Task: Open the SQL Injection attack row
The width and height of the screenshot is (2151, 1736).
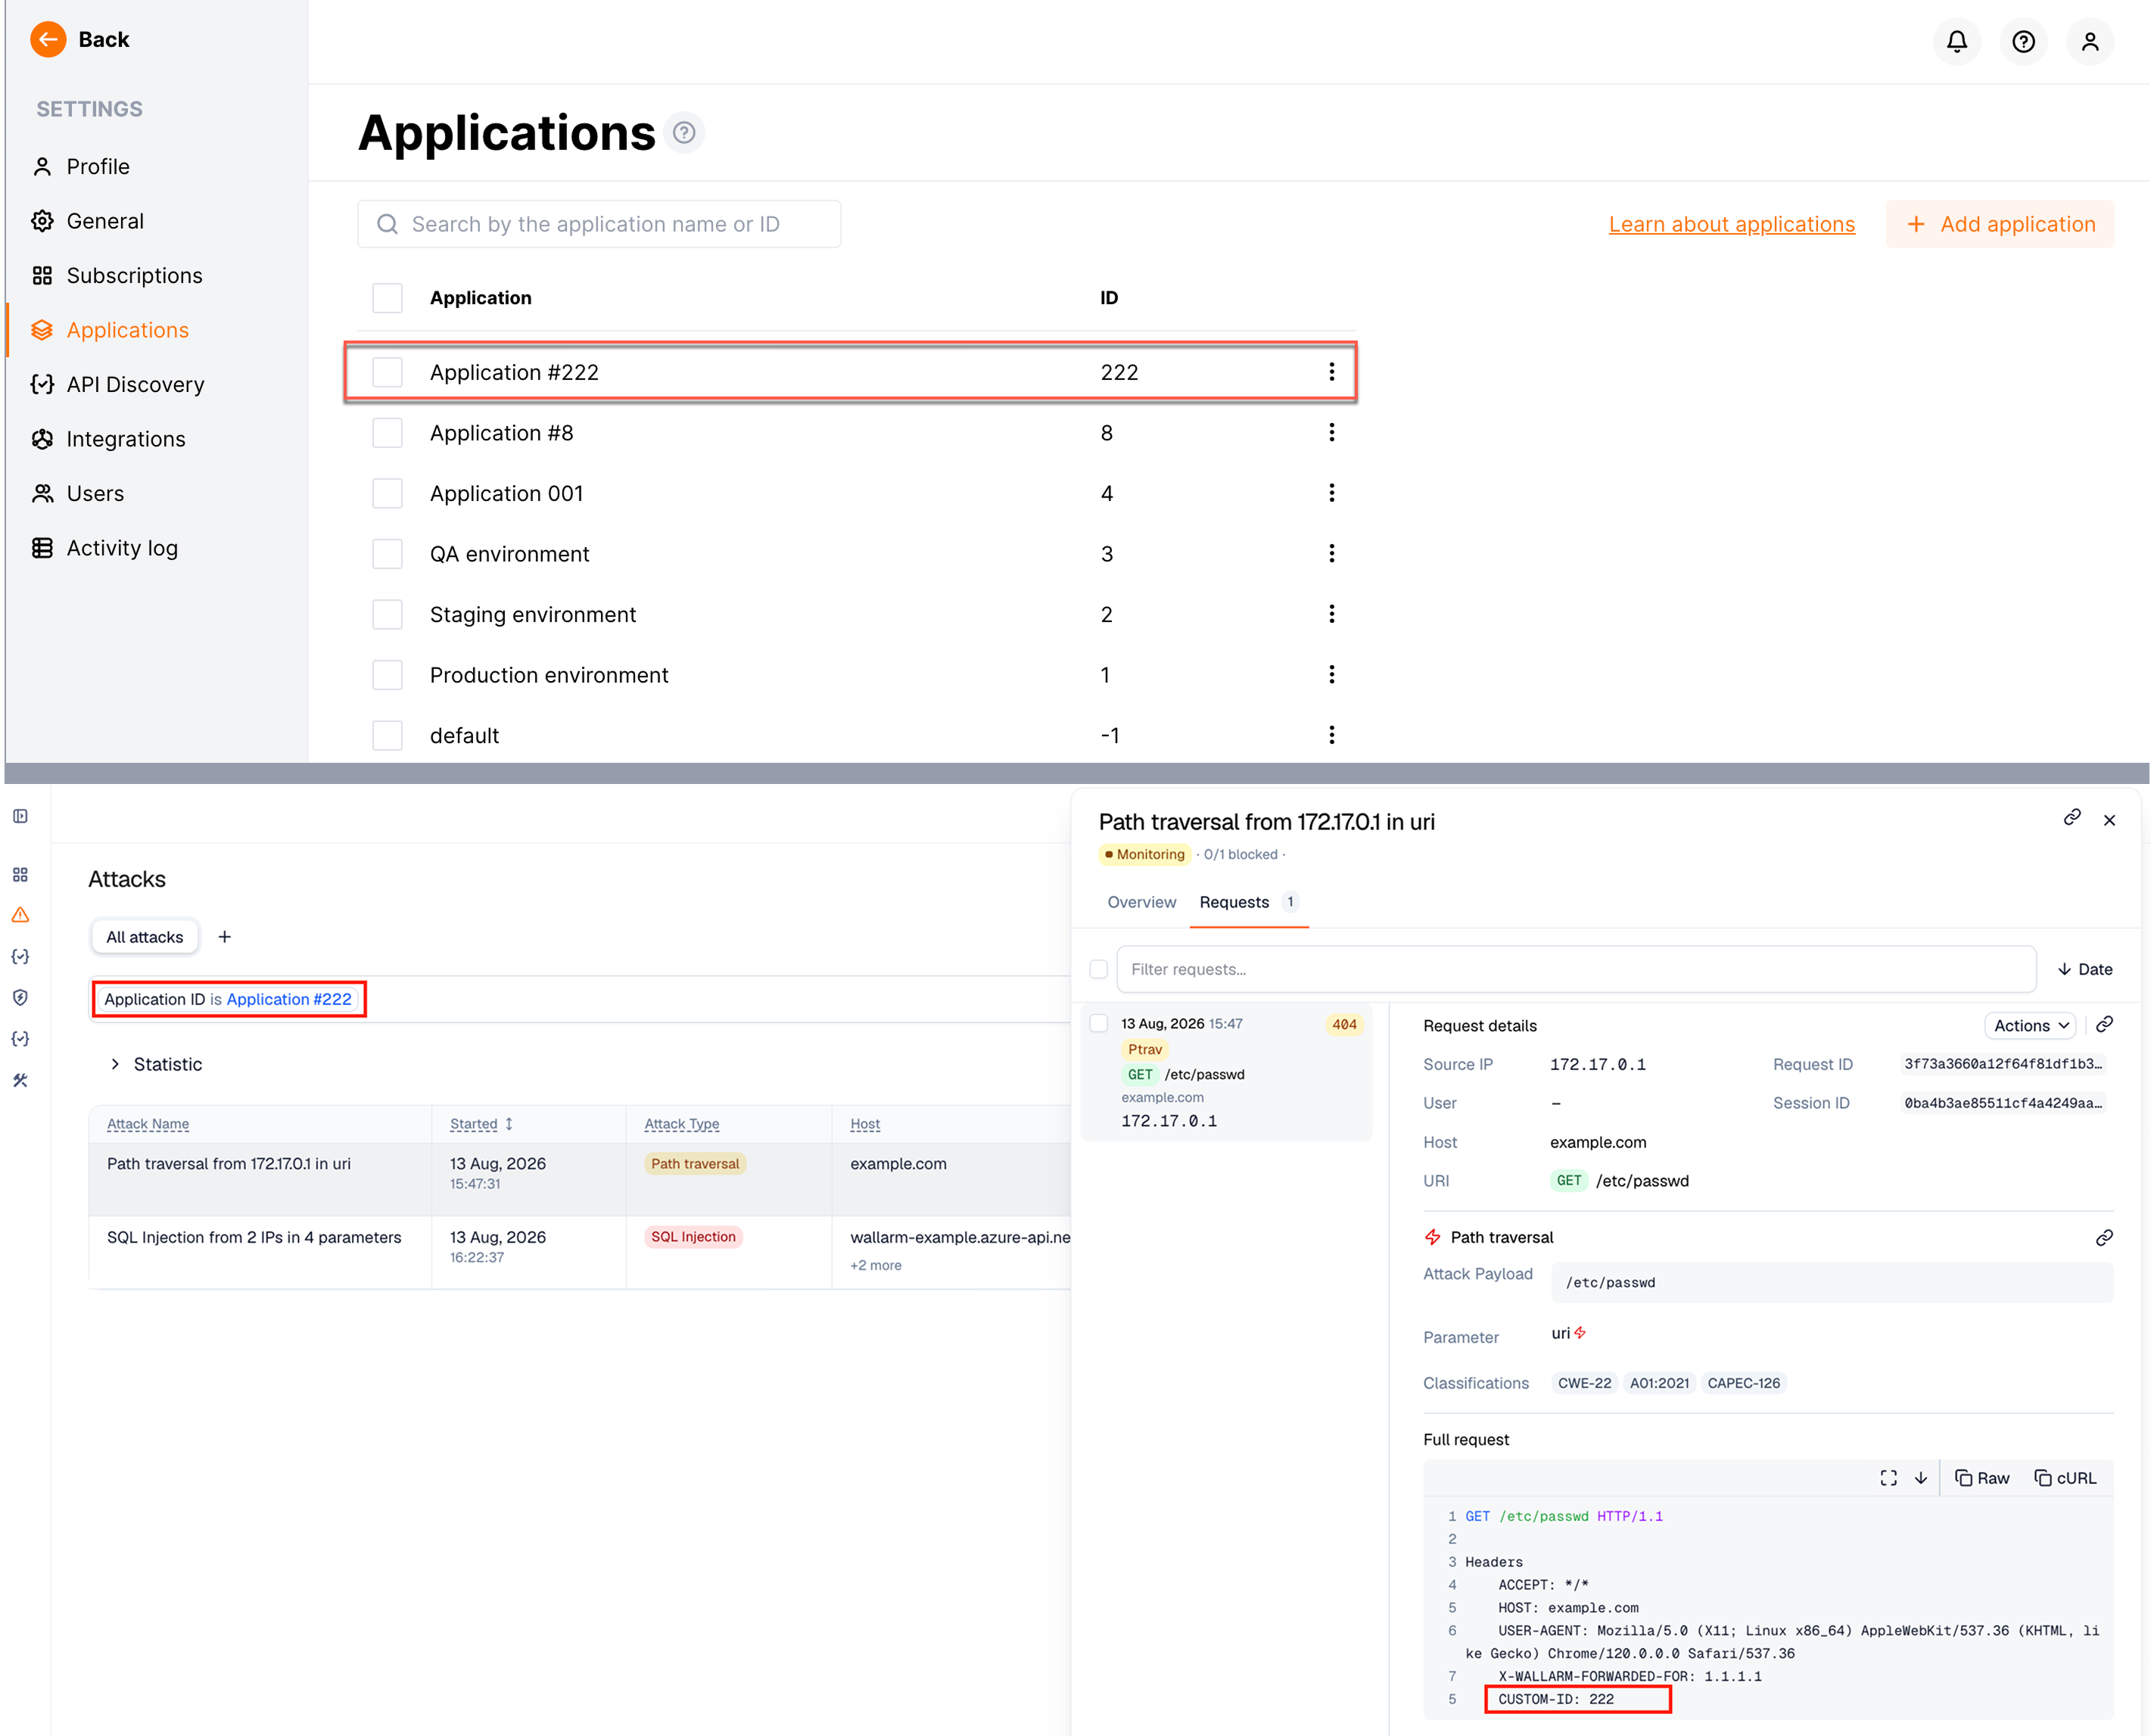Action: point(580,1252)
